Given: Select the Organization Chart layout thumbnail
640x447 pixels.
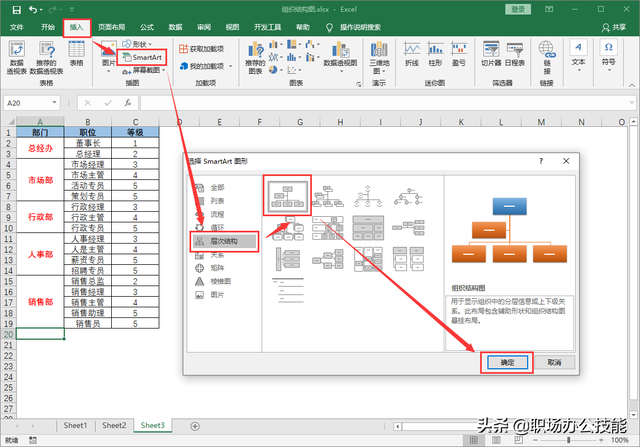Looking at the screenshot, I should point(287,196).
